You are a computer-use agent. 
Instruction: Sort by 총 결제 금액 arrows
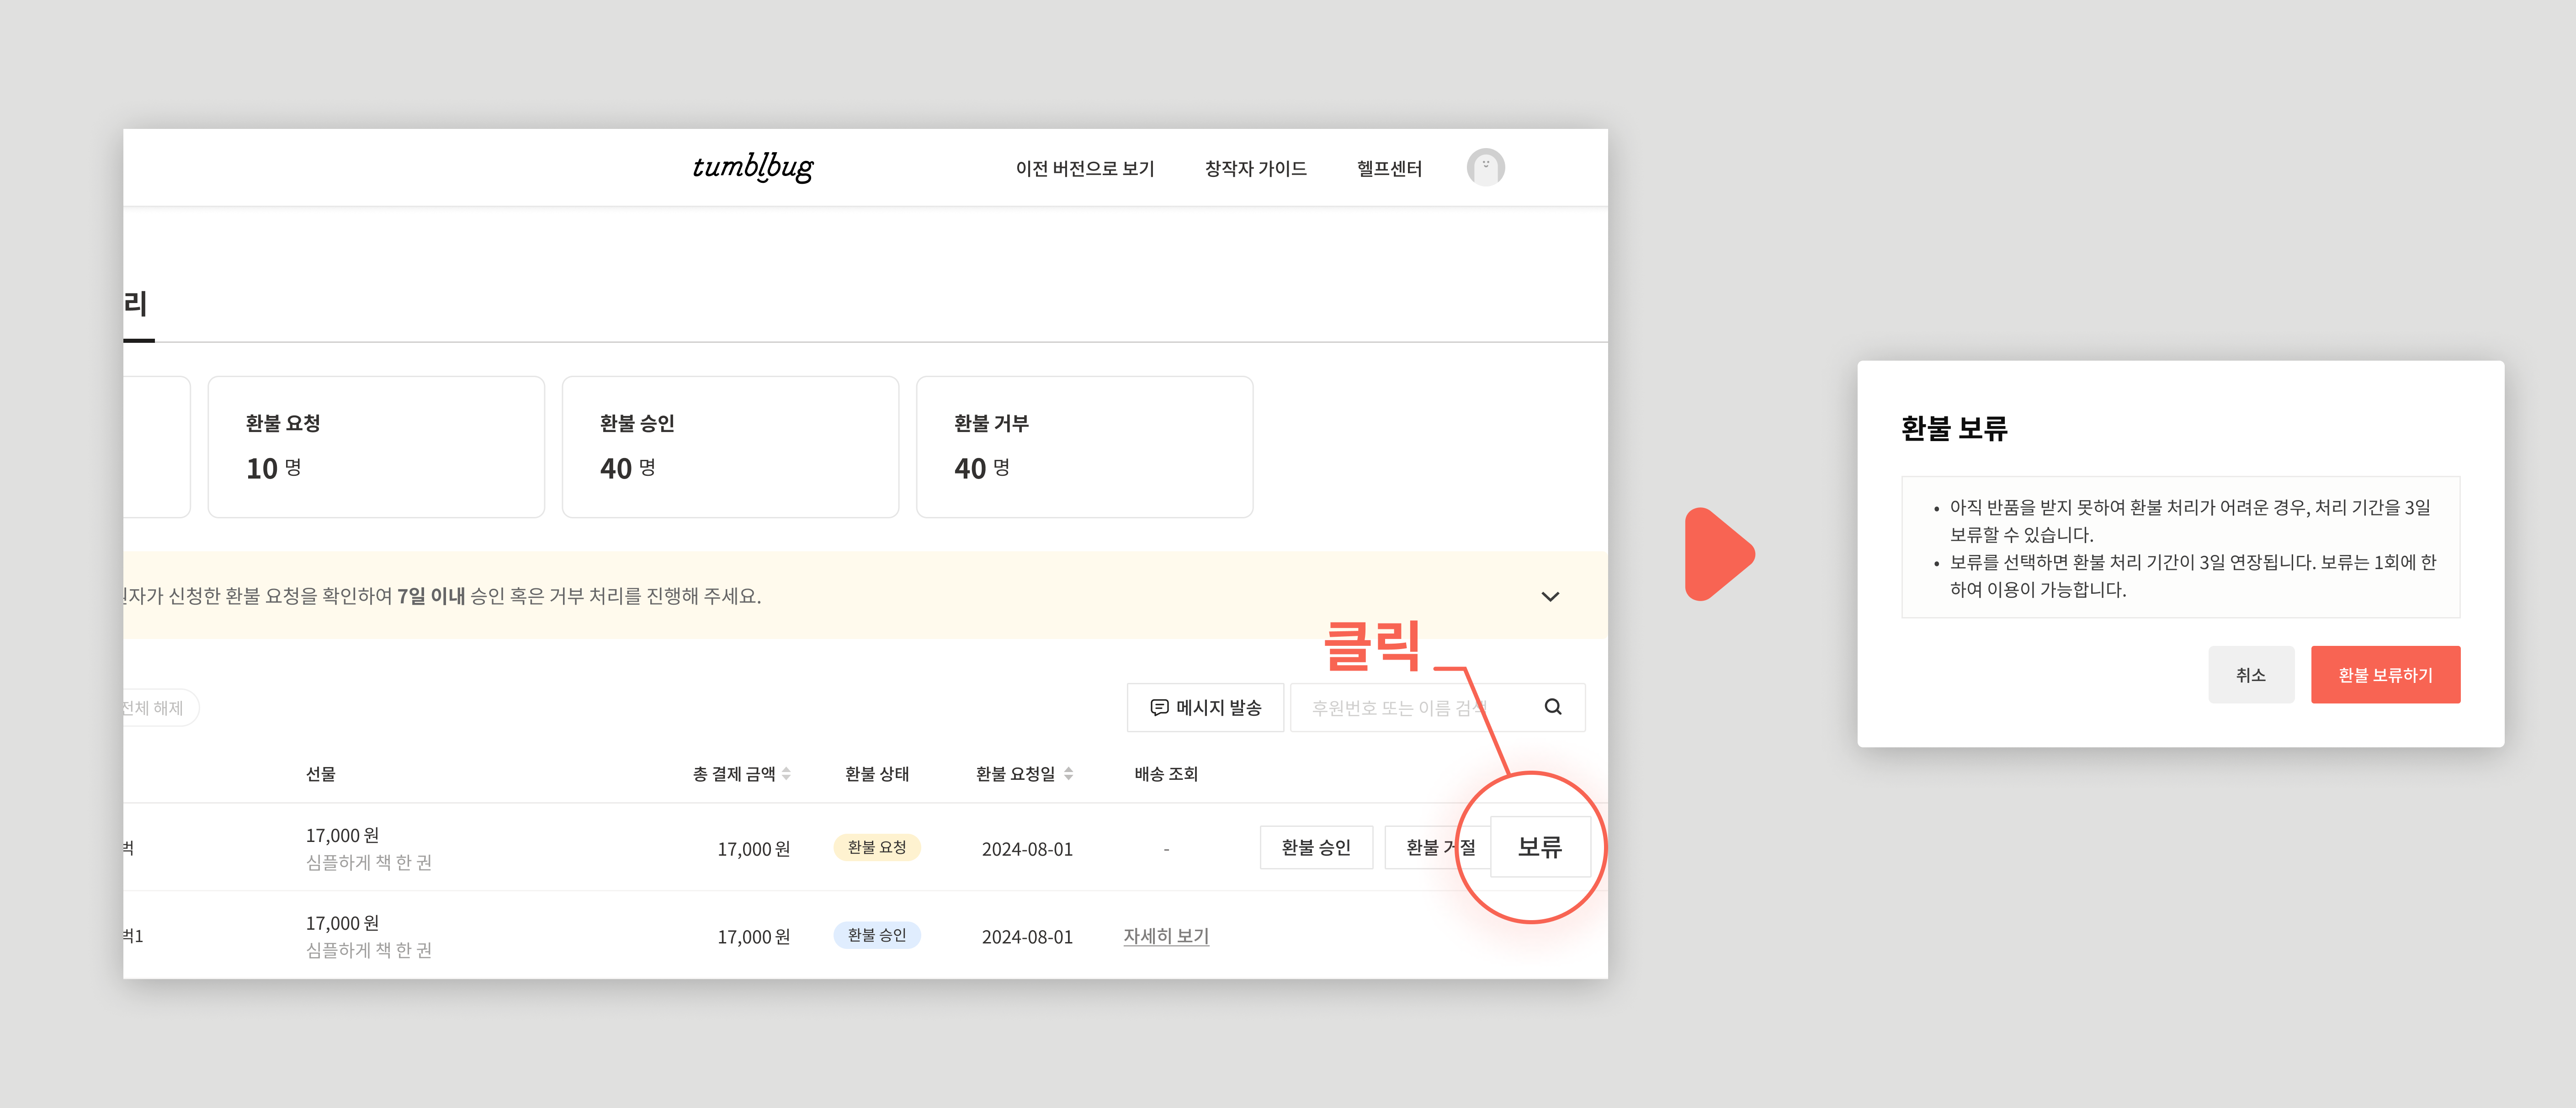click(787, 773)
